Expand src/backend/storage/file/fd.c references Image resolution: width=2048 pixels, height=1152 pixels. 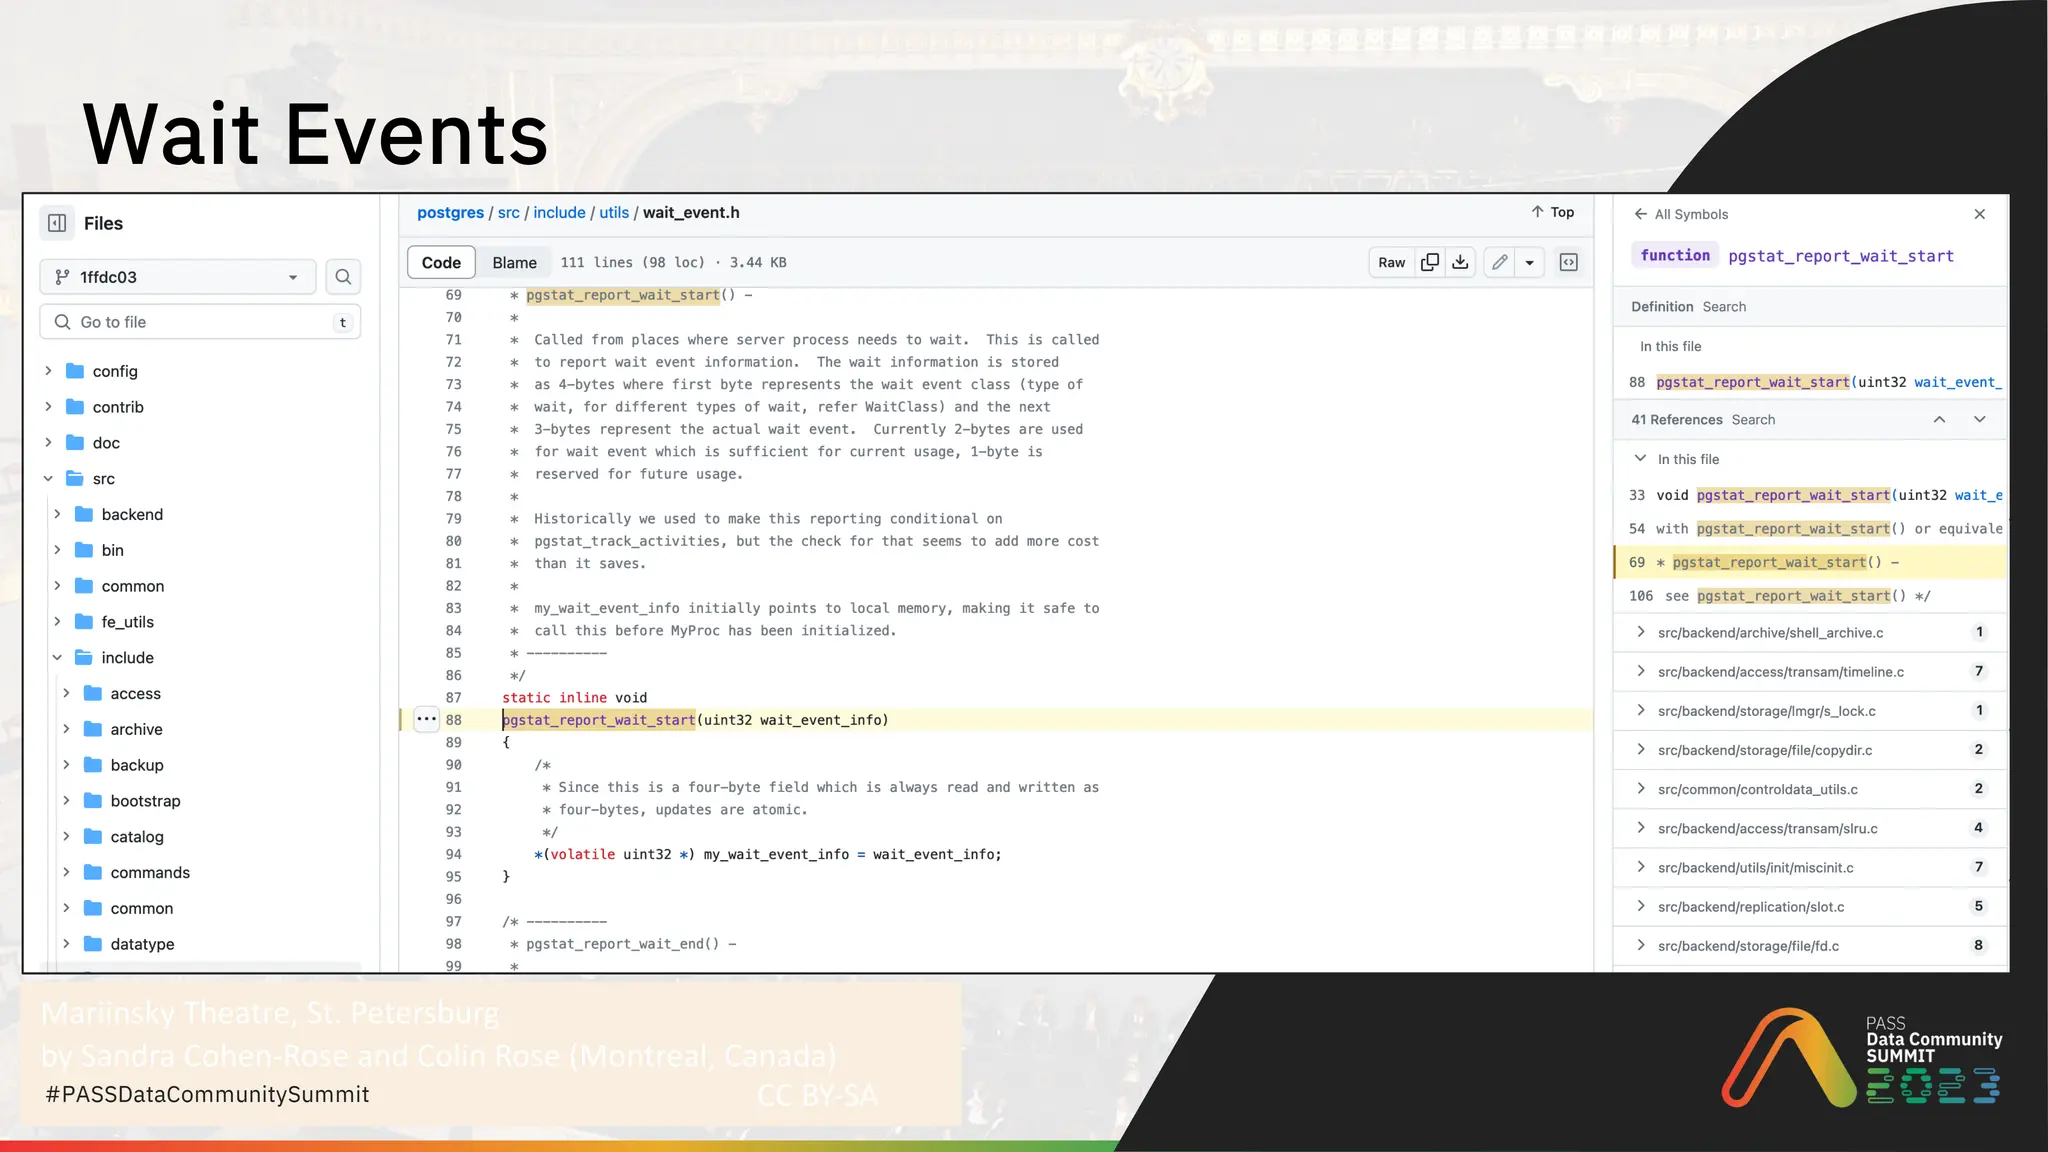1640,945
